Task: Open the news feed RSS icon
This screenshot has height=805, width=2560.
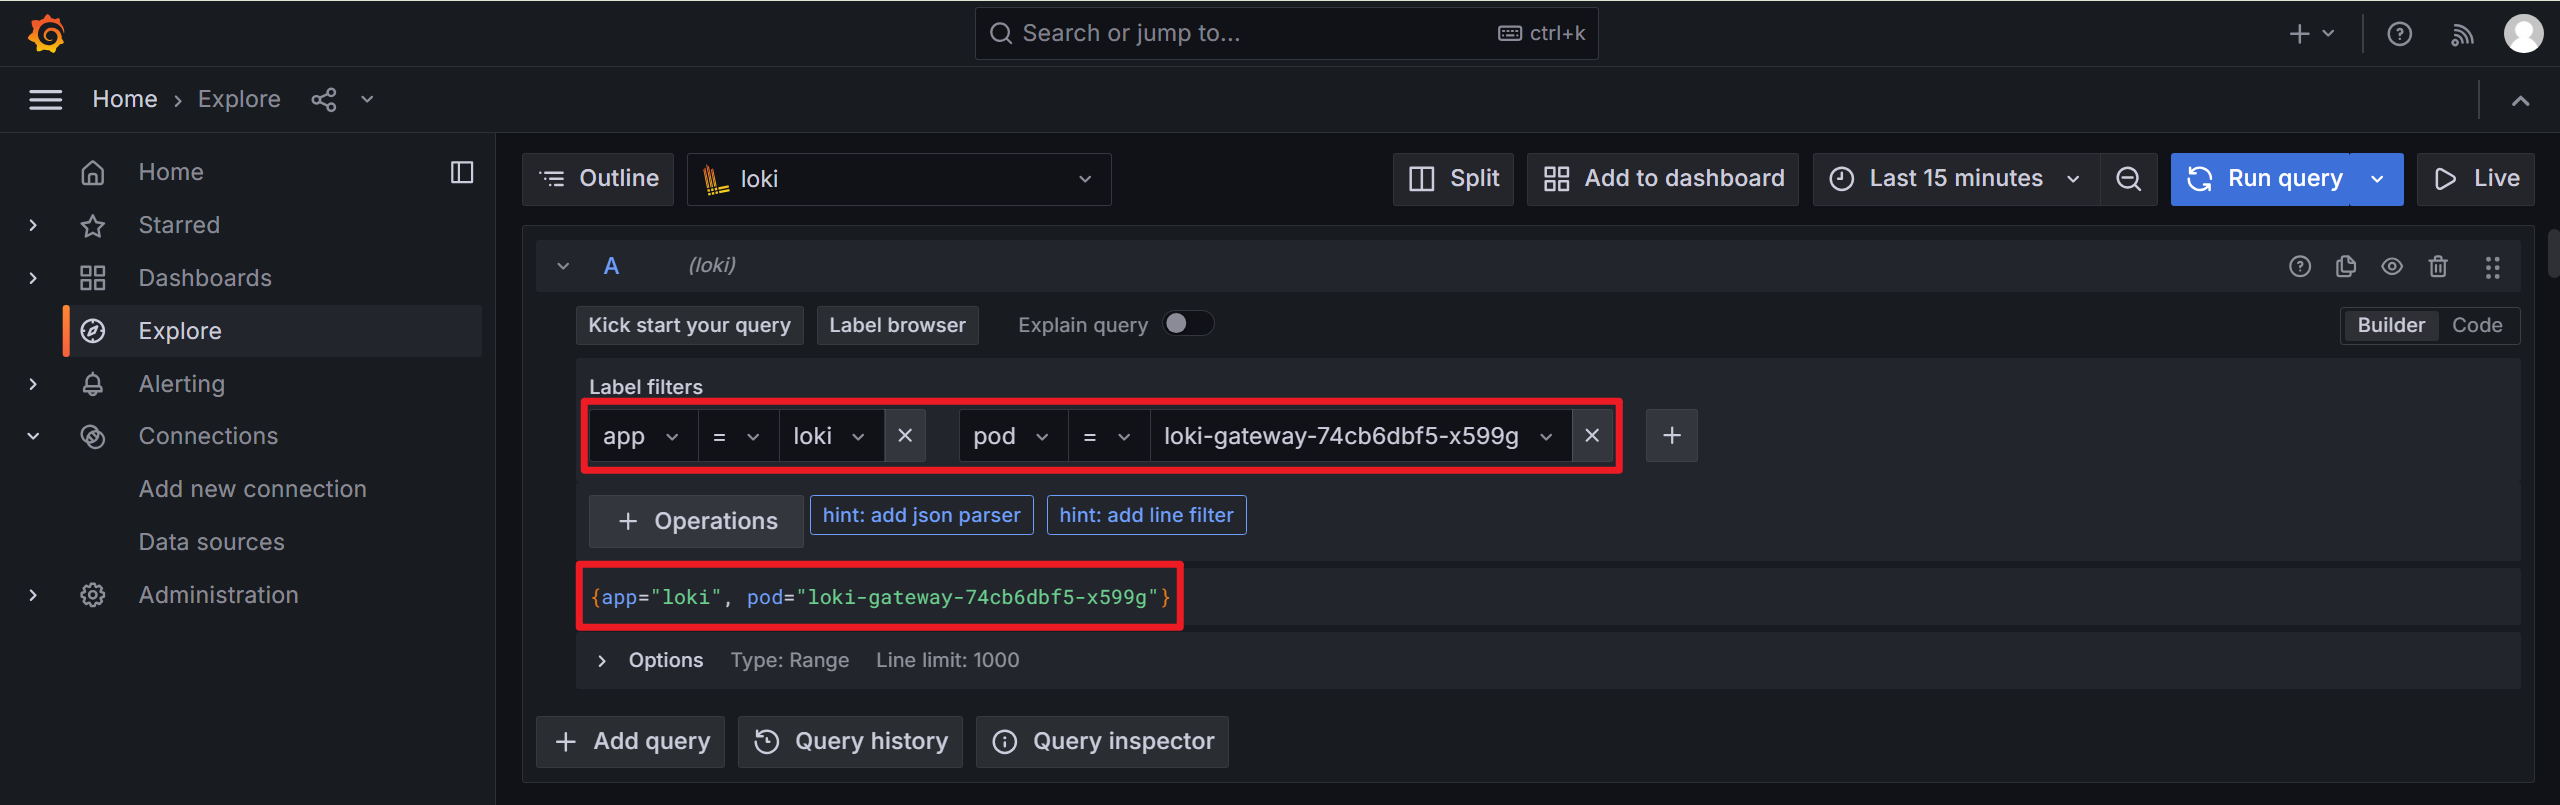Action: tap(2462, 34)
